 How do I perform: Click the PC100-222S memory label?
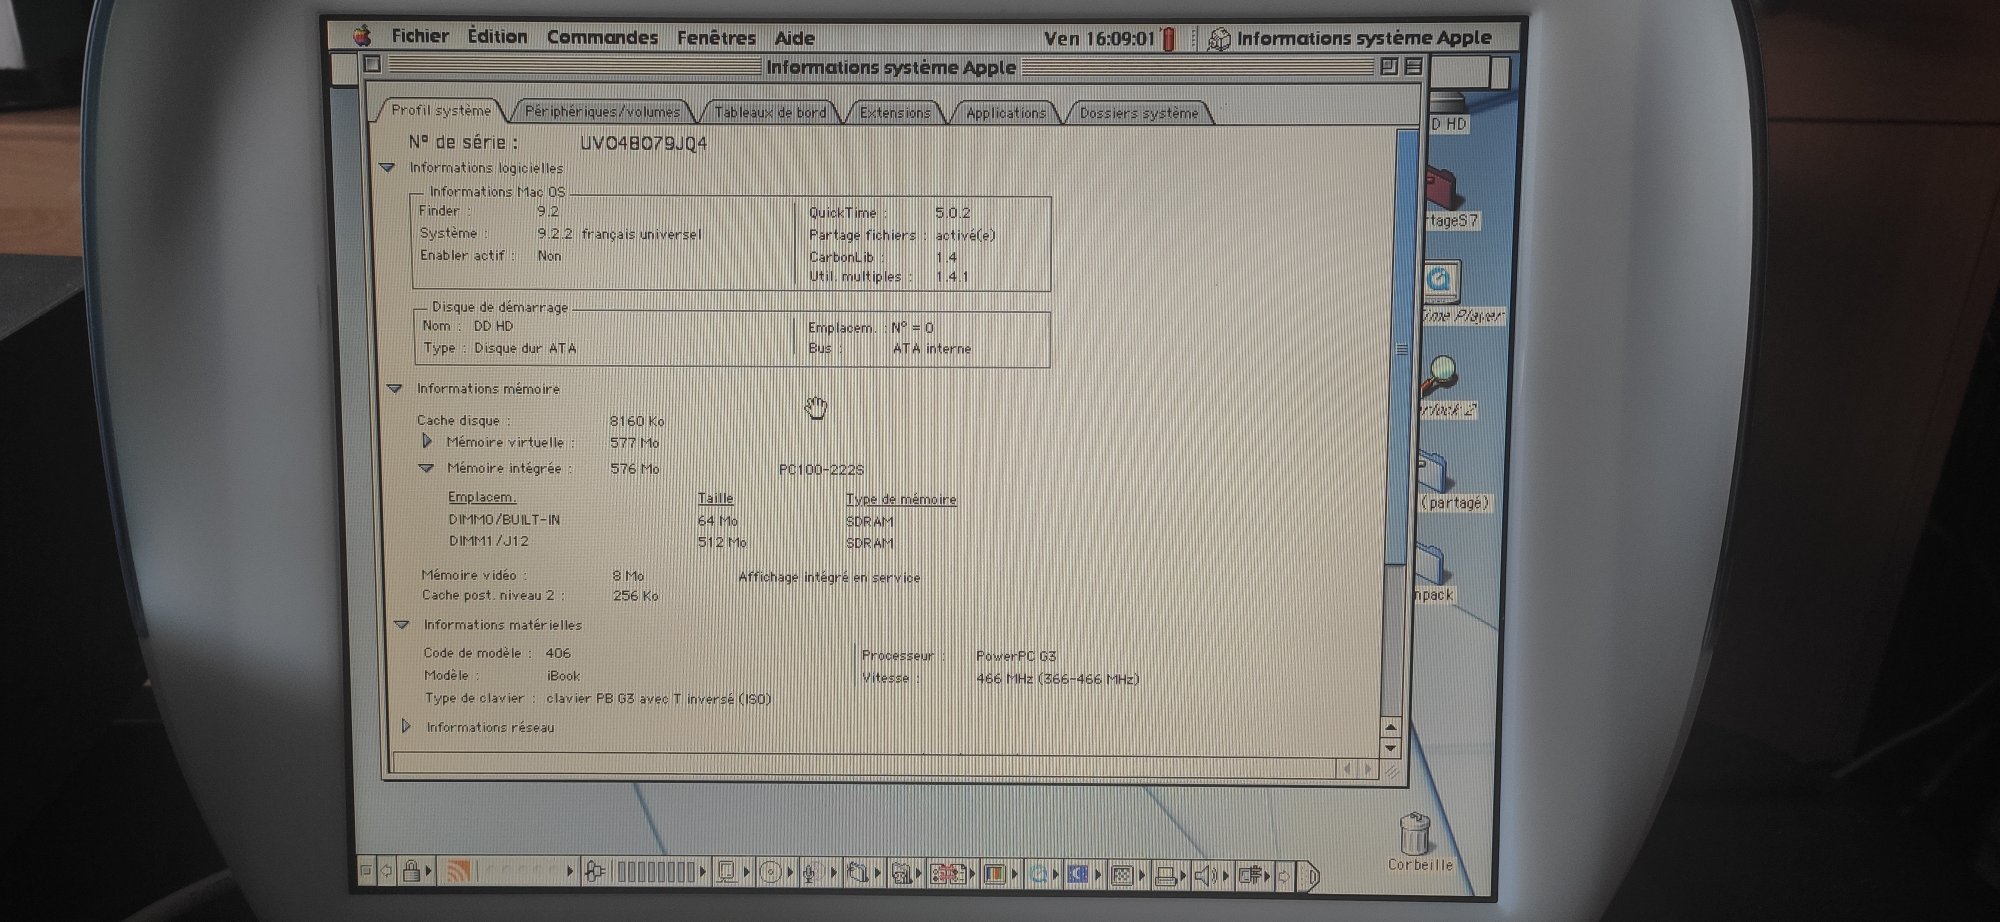tap(821, 469)
